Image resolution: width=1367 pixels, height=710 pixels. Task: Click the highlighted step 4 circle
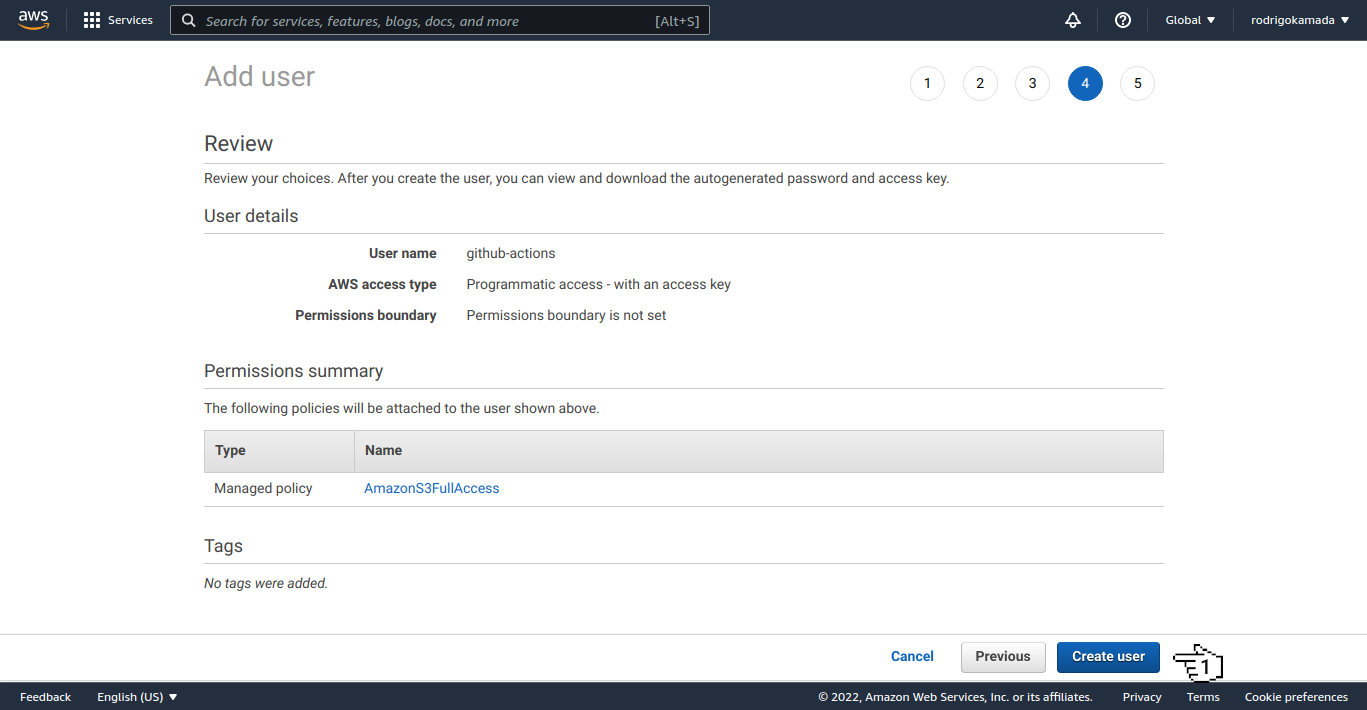[x=1085, y=83]
